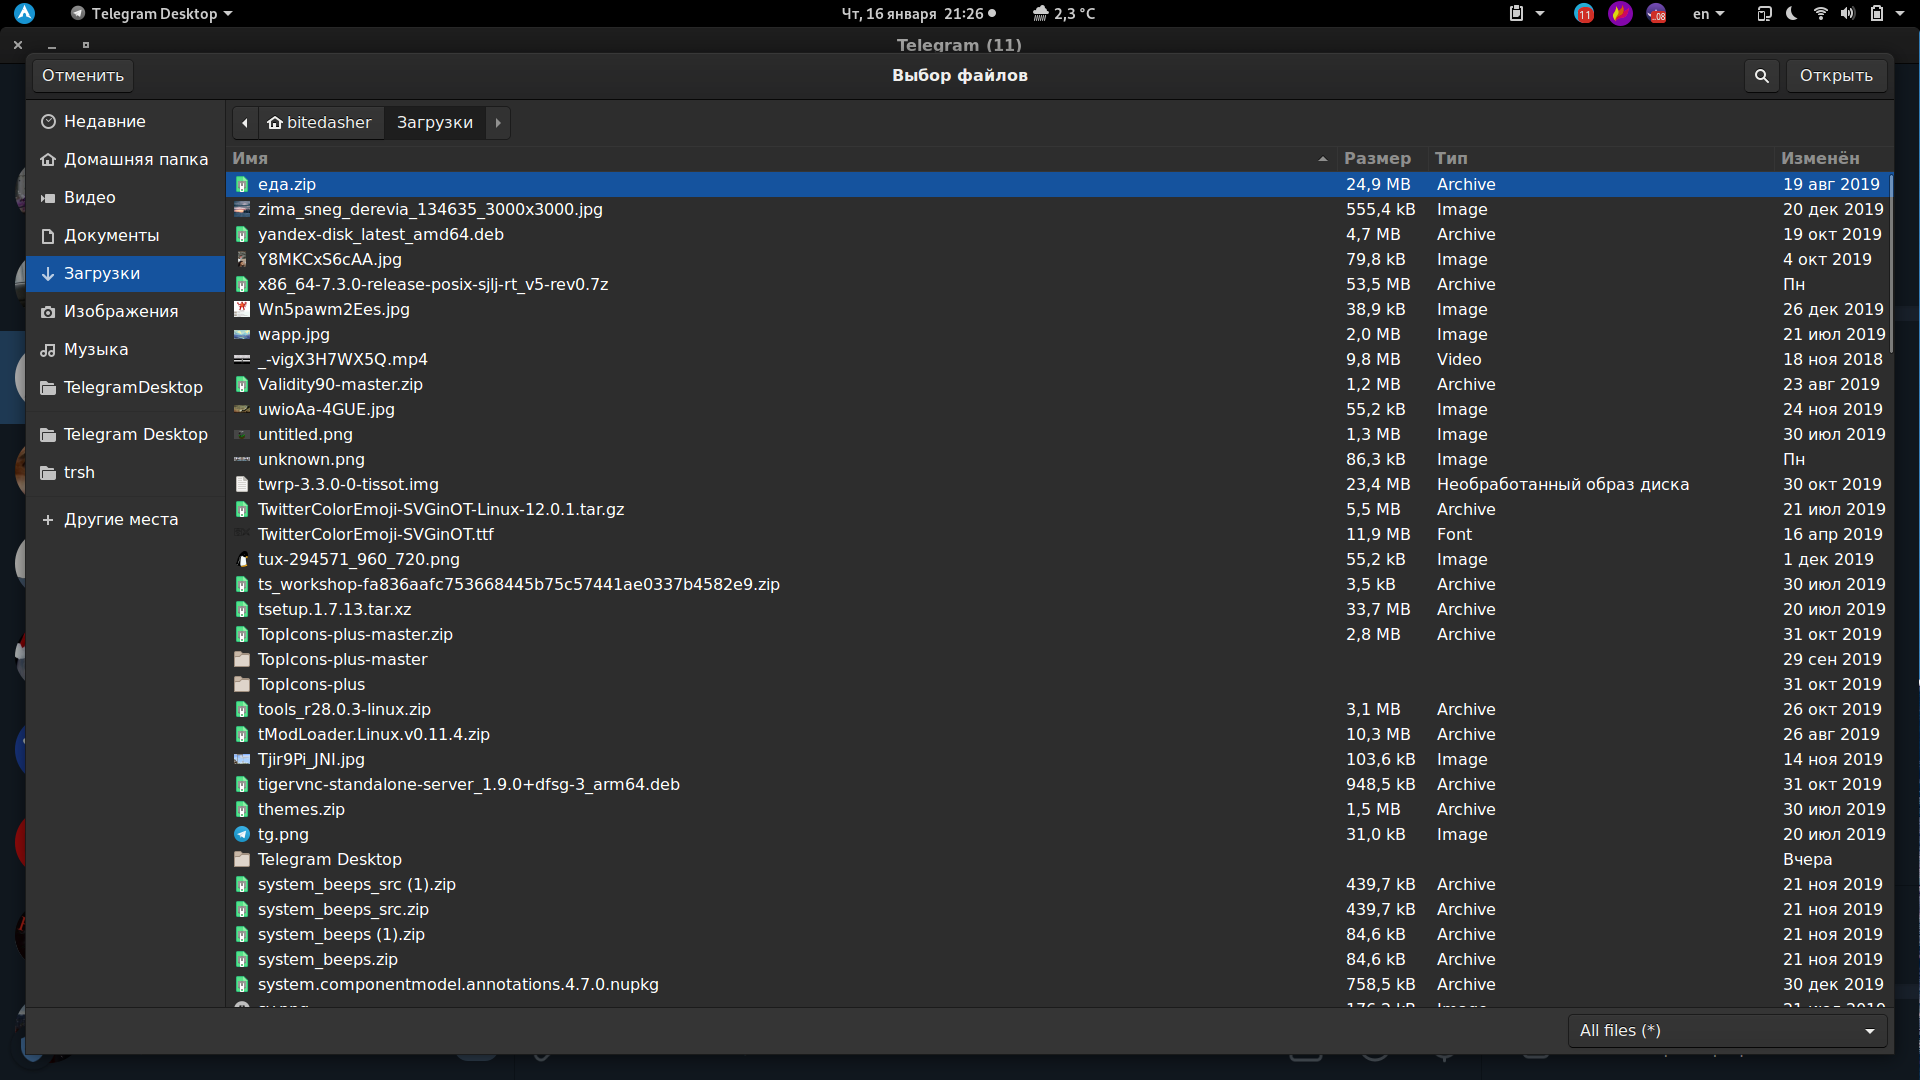Select еда.zip archive icon

[241, 184]
